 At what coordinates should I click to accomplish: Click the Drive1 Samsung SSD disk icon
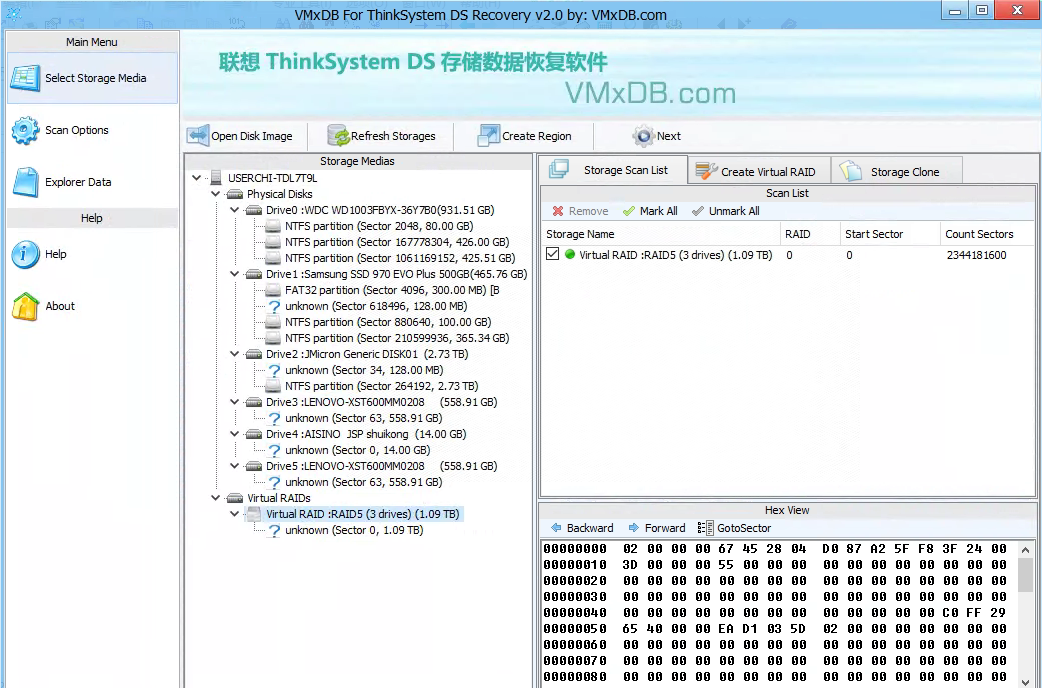click(253, 274)
